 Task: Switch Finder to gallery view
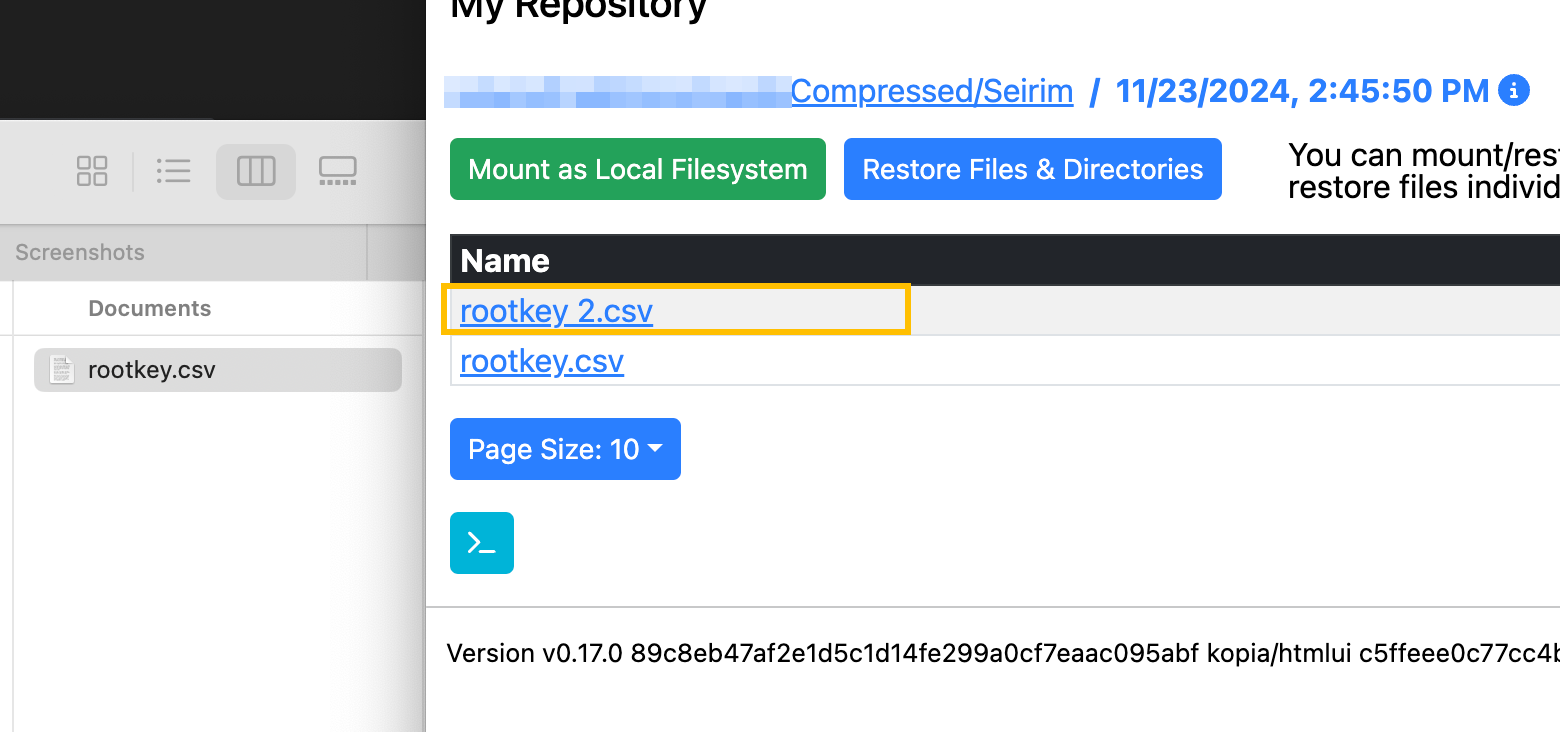coord(338,171)
